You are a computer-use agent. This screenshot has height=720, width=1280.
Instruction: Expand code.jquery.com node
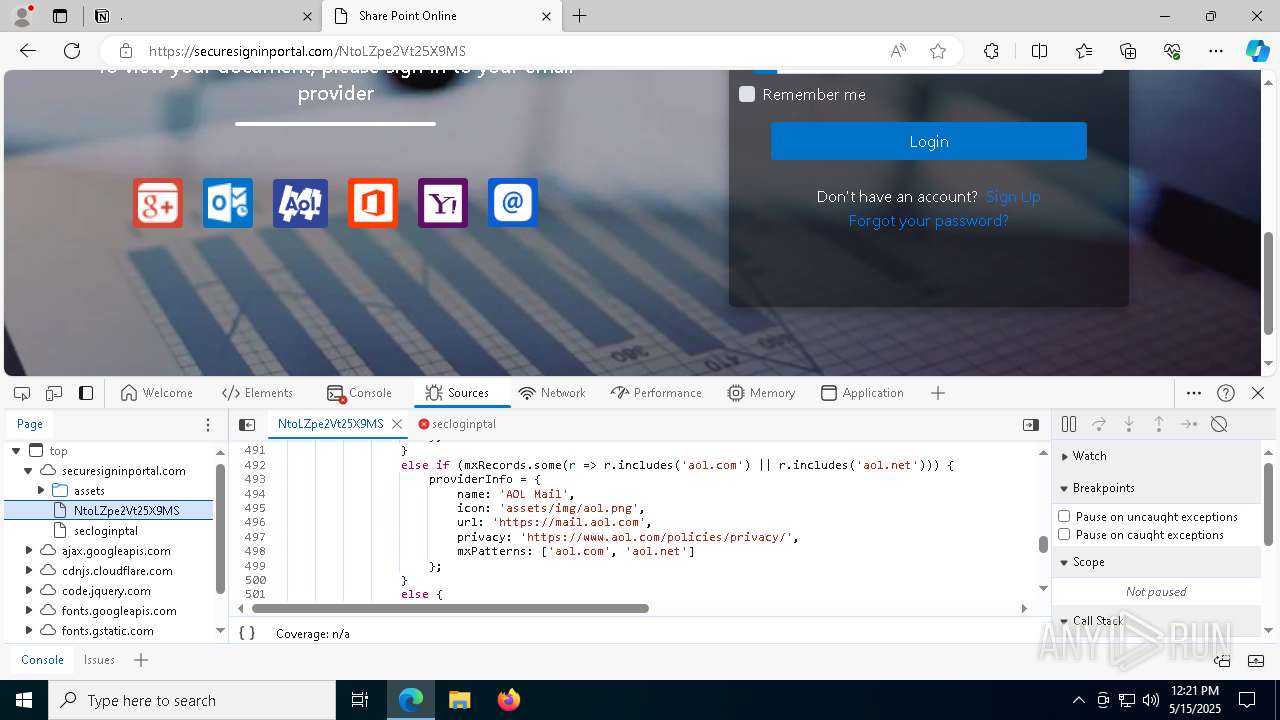(x=28, y=591)
